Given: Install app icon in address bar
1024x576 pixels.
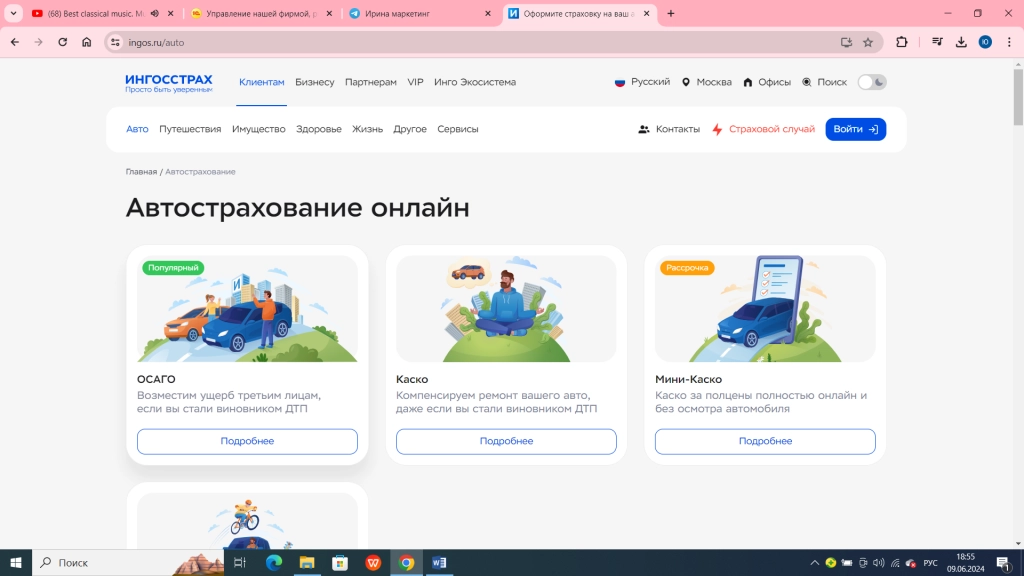Looking at the screenshot, I should 846,42.
